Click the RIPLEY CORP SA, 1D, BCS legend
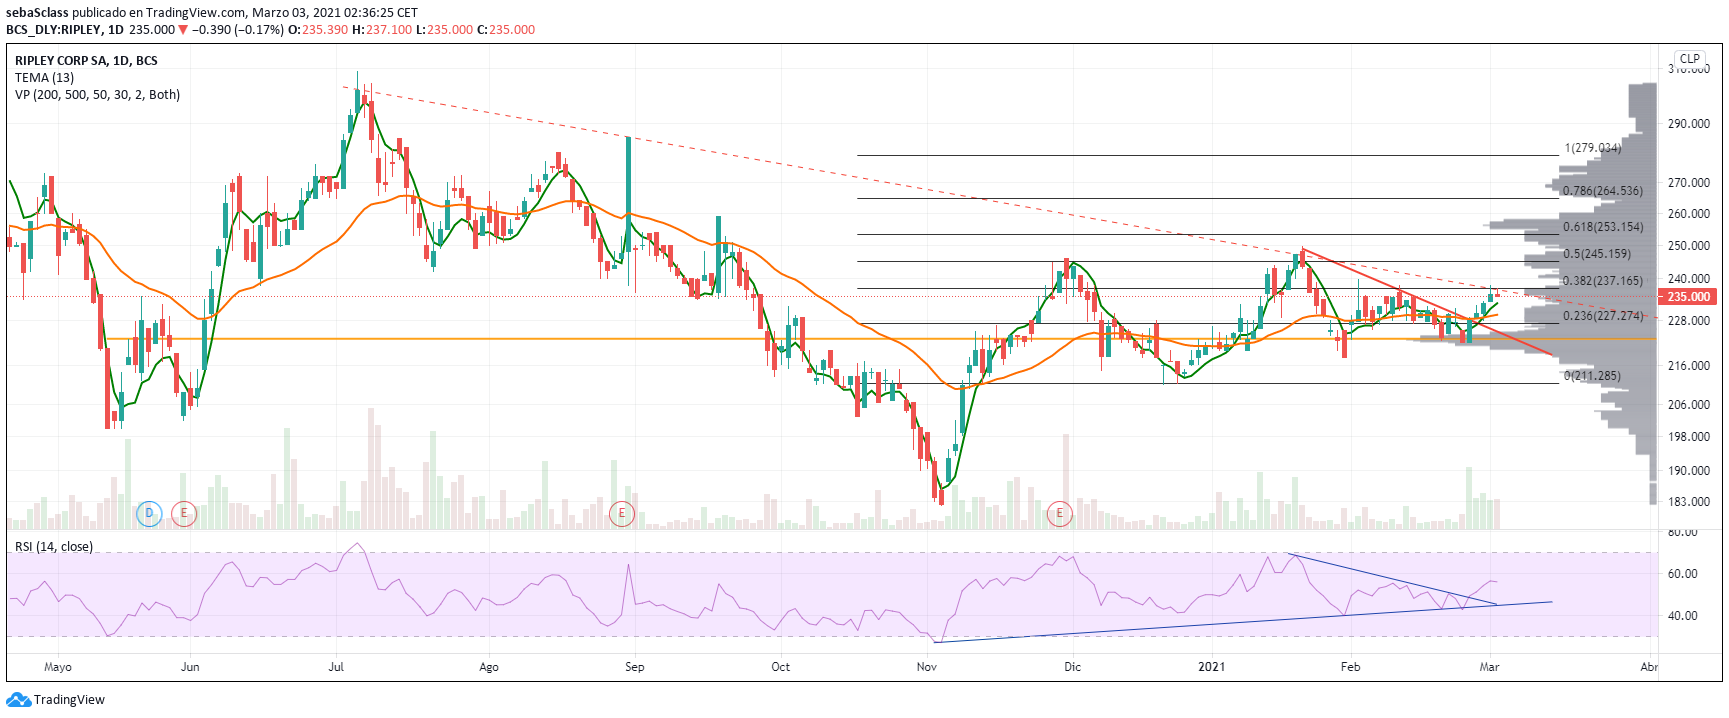This screenshot has height=718, width=1729. pyautogui.click(x=86, y=61)
